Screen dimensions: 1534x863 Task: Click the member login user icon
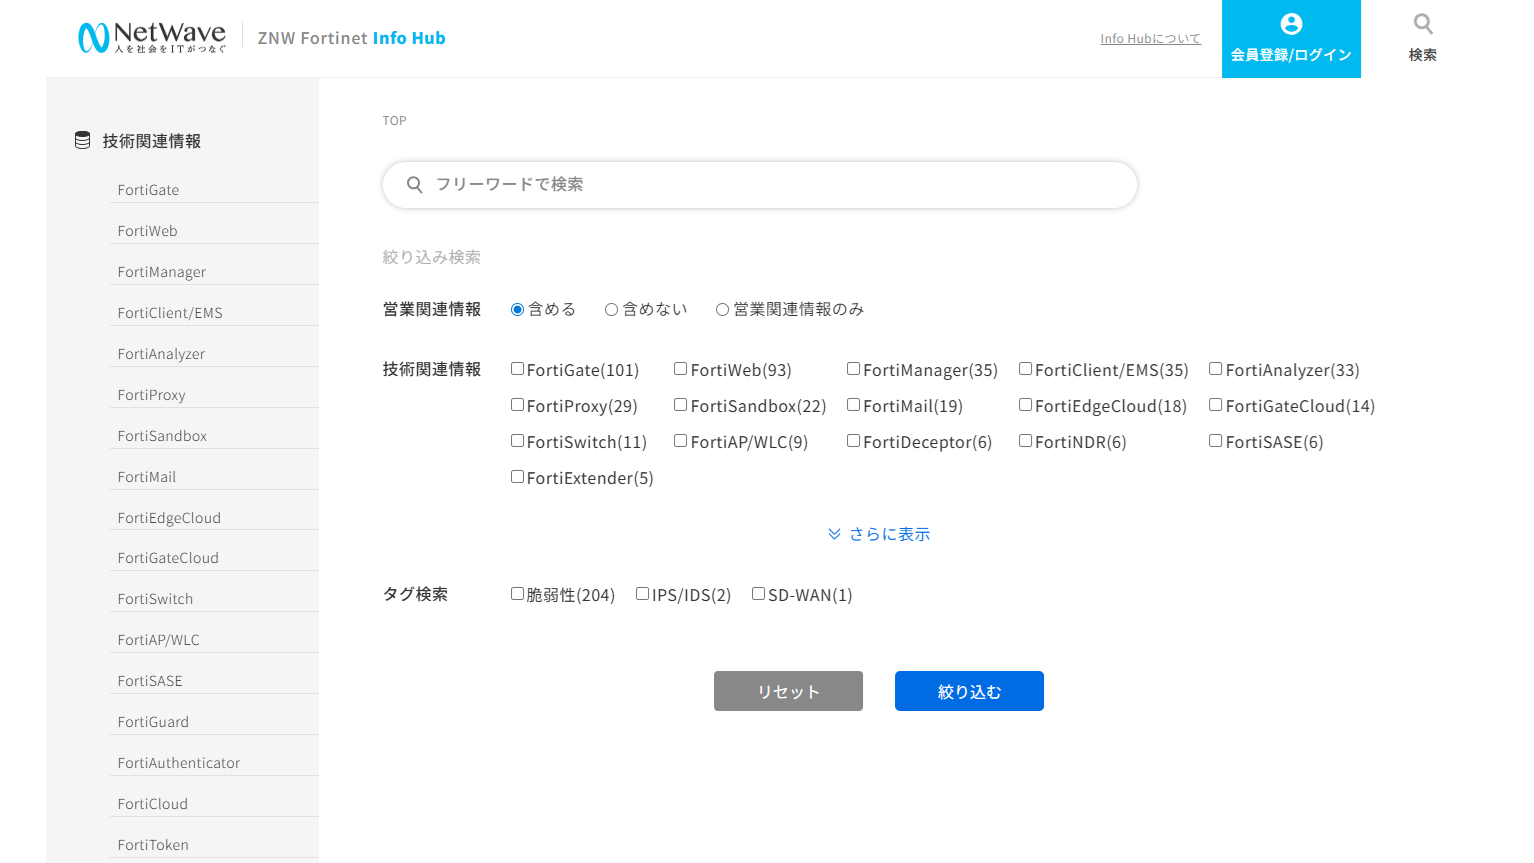[x=1291, y=24]
